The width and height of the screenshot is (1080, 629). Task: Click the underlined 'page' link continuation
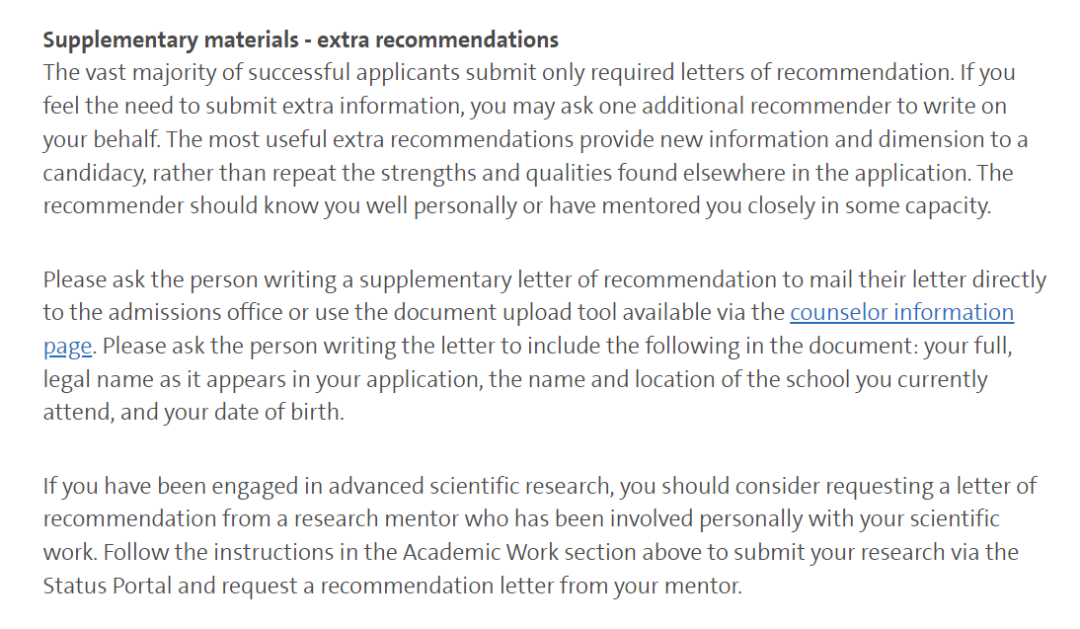tap(67, 347)
